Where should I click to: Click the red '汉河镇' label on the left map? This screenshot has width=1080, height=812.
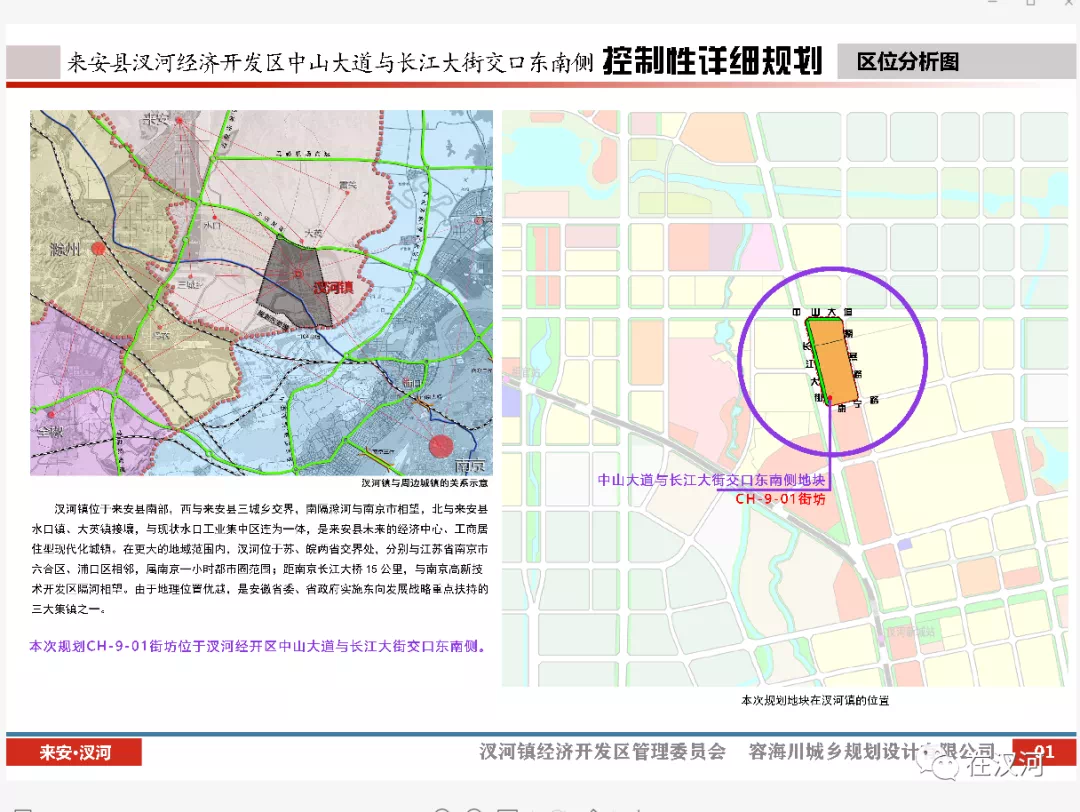tap(333, 287)
